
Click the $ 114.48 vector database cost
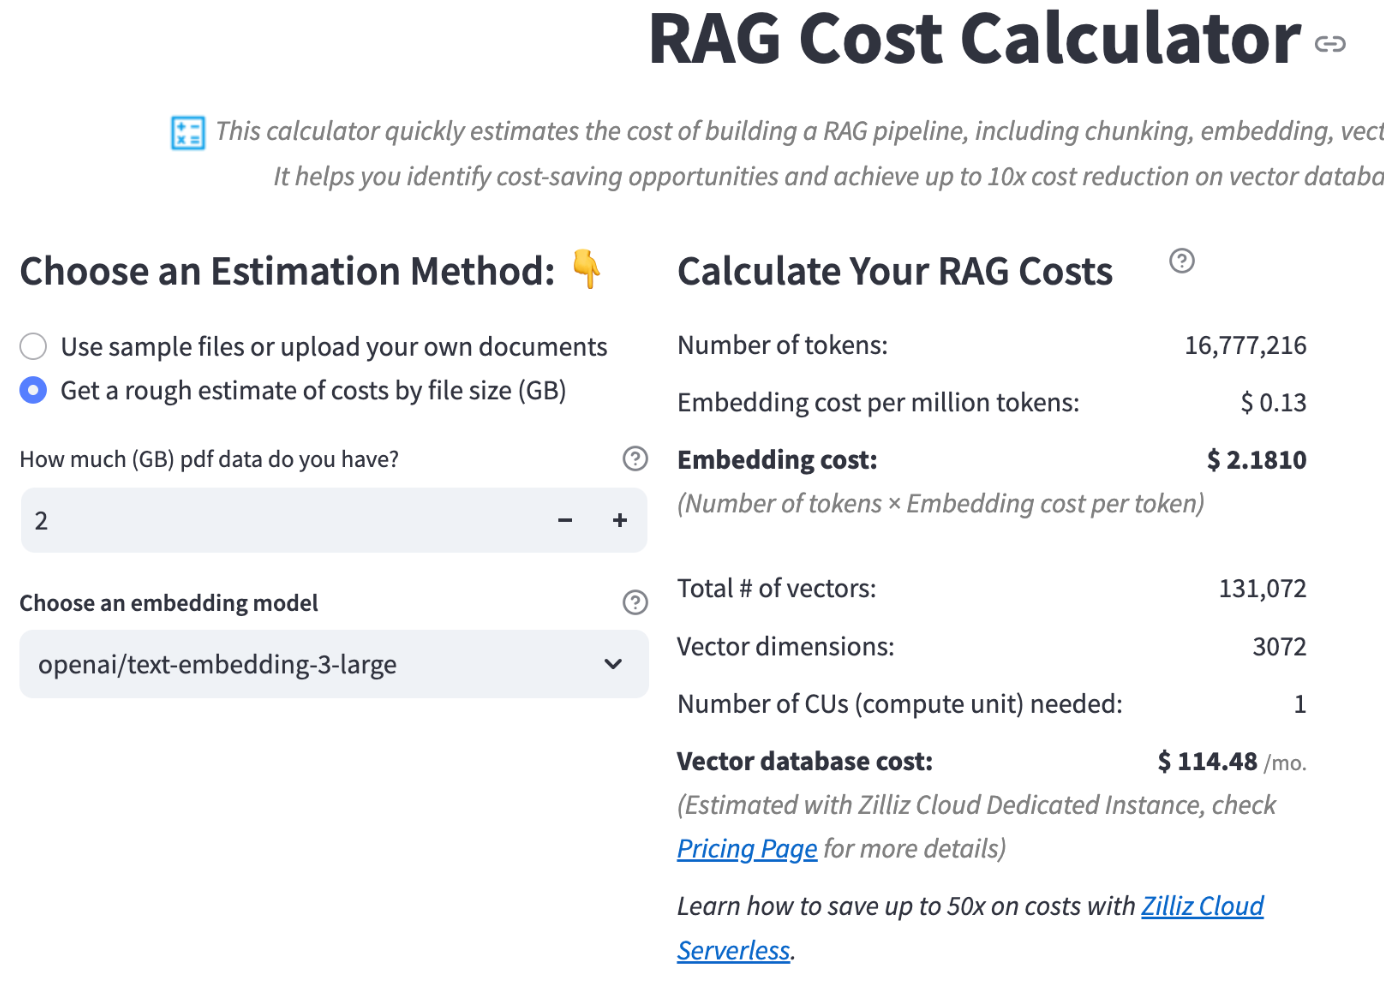1207,762
